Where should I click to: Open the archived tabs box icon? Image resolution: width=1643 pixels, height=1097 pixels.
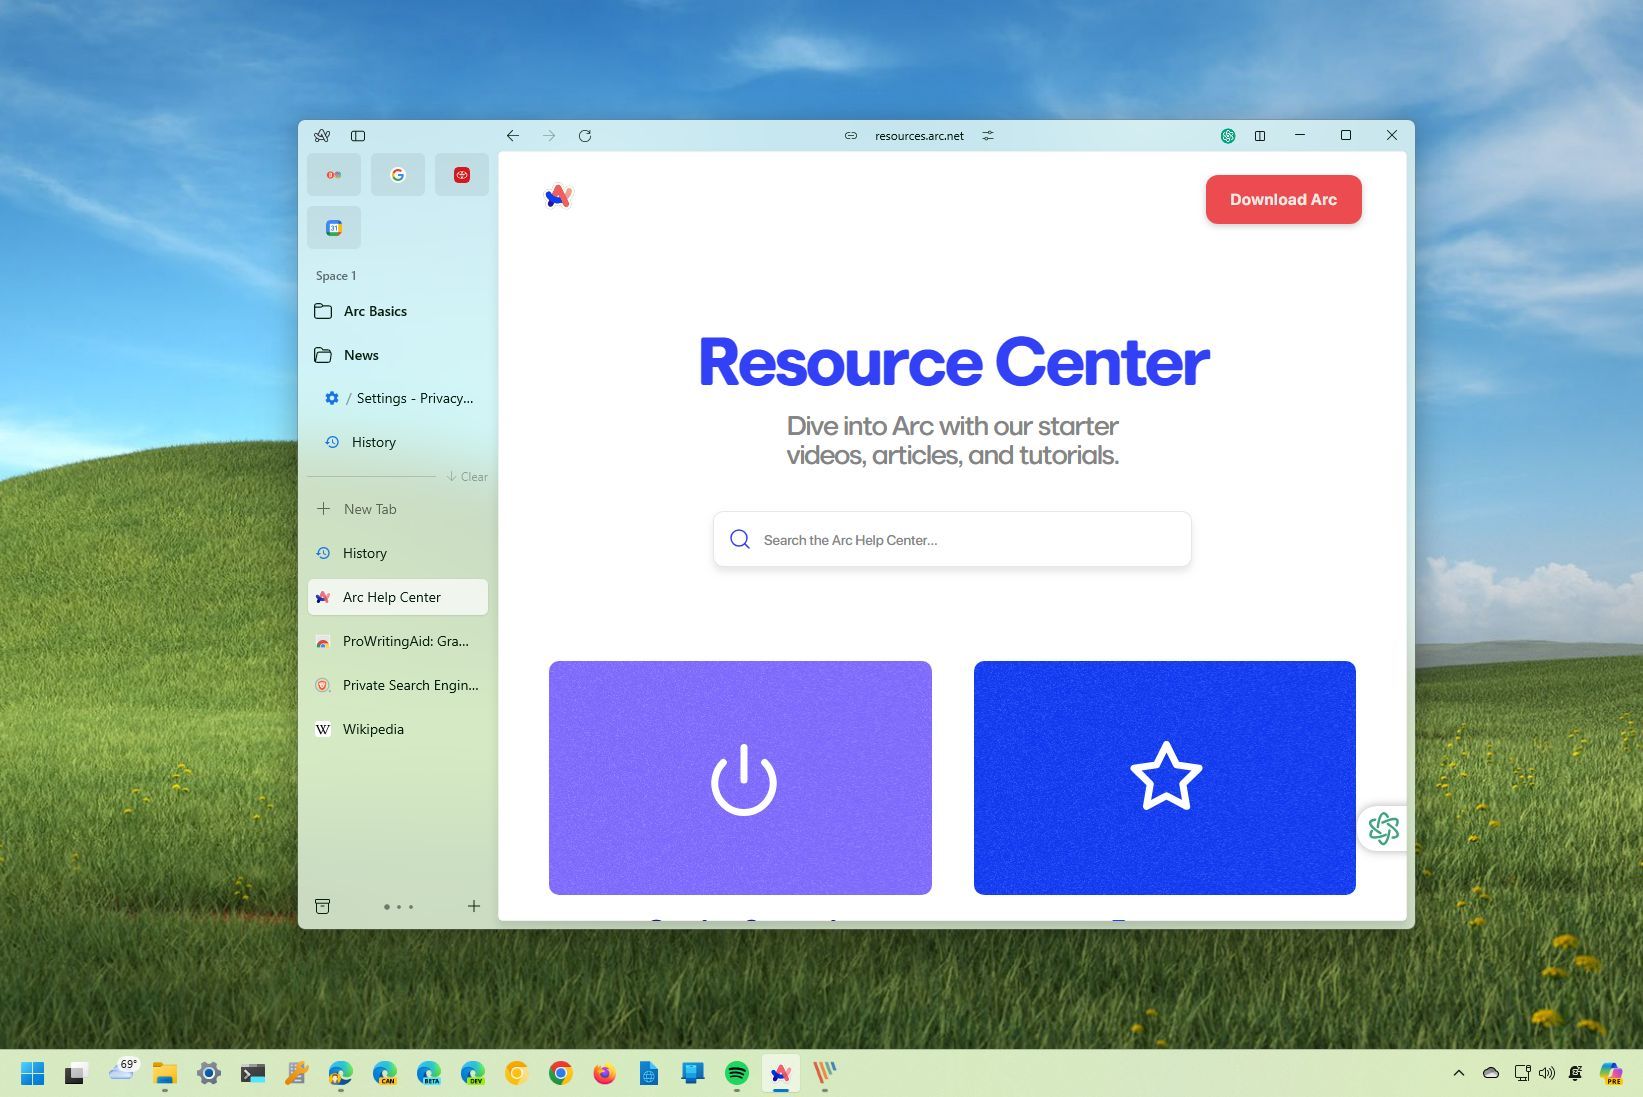[322, 906]
